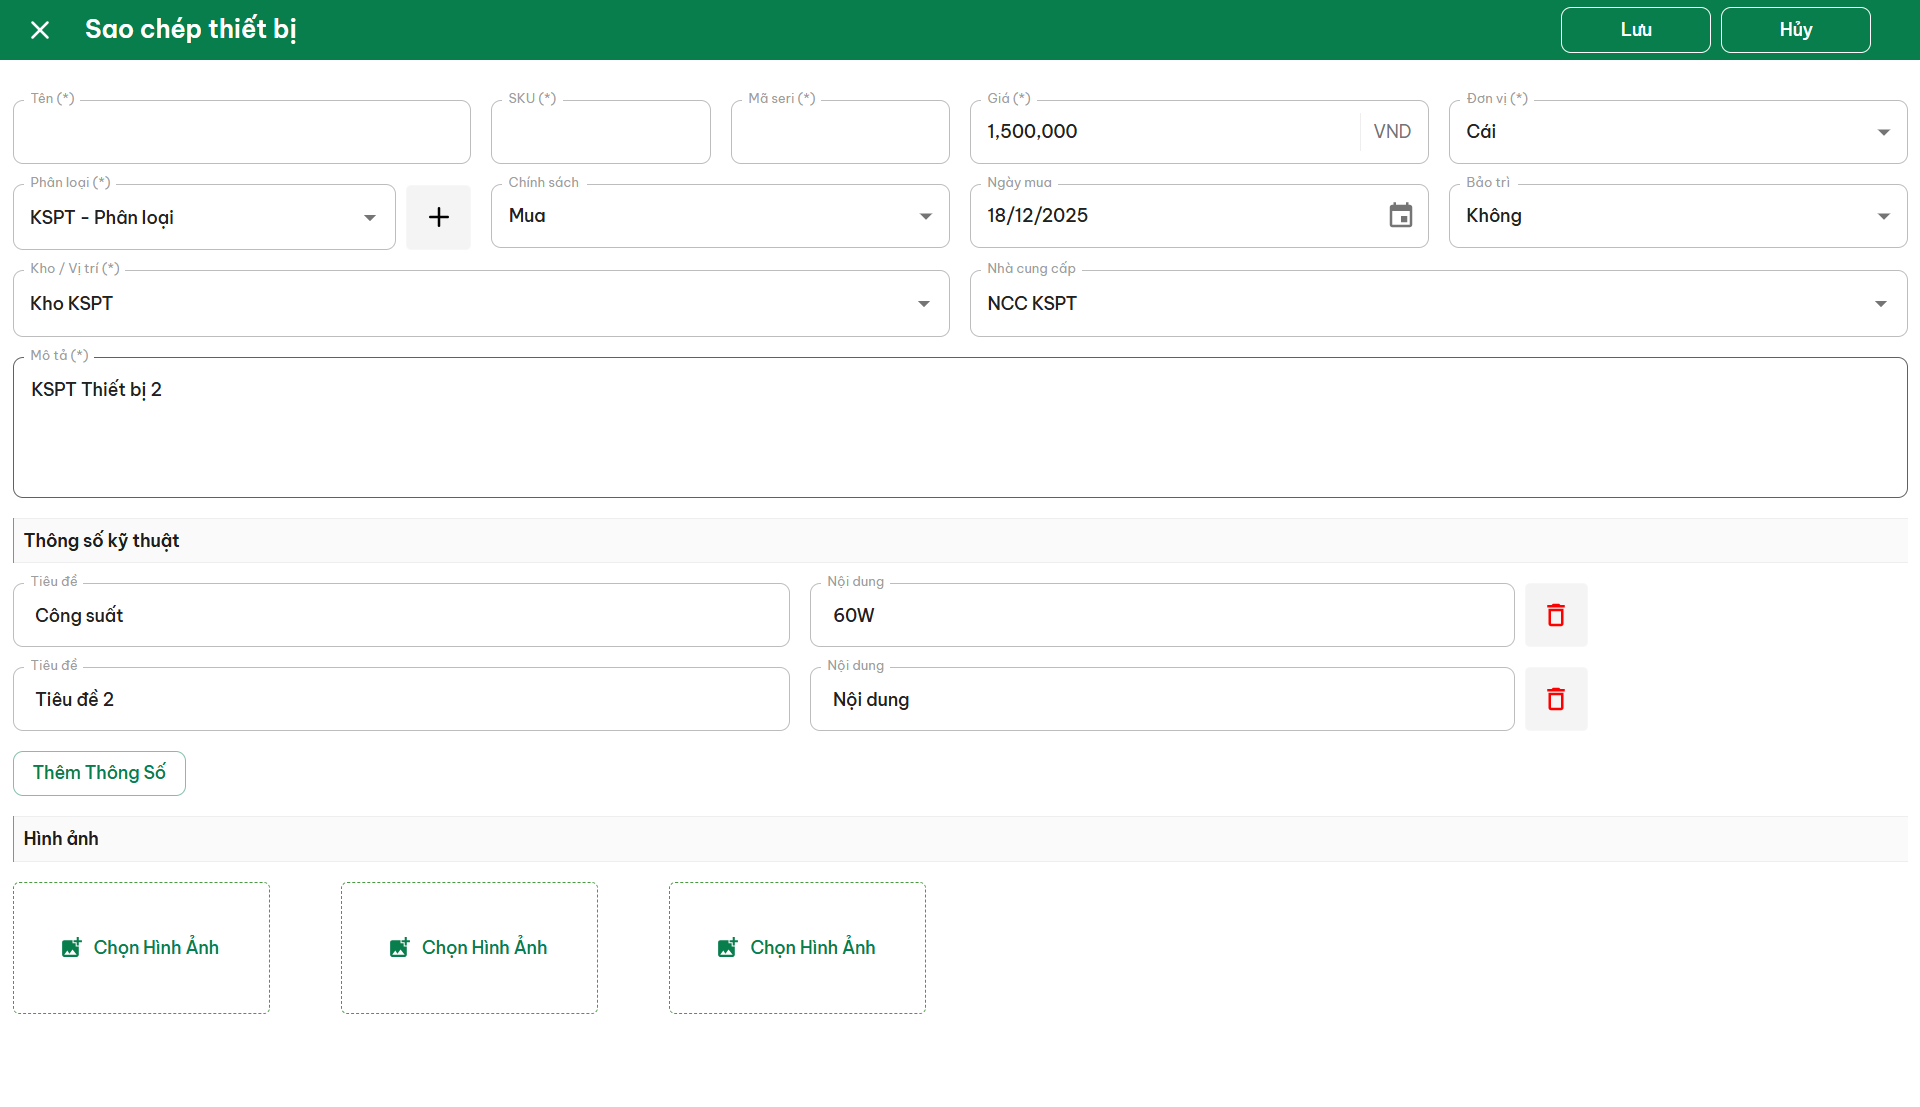Expand the Đơn vị dropdown
The width and height of the screenshot is (1920, 1107).
[1883, 132]
